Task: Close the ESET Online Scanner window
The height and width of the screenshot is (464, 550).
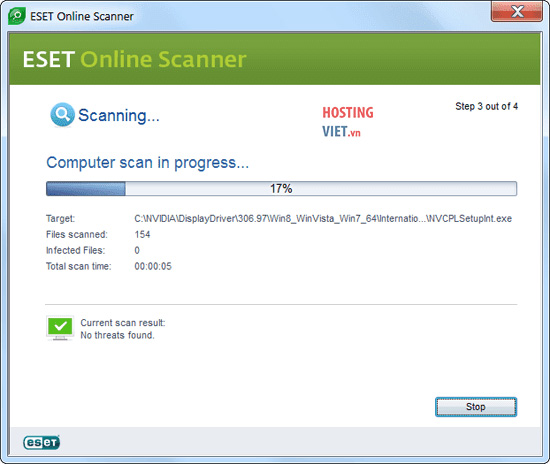Action: [x=517, y=12]
